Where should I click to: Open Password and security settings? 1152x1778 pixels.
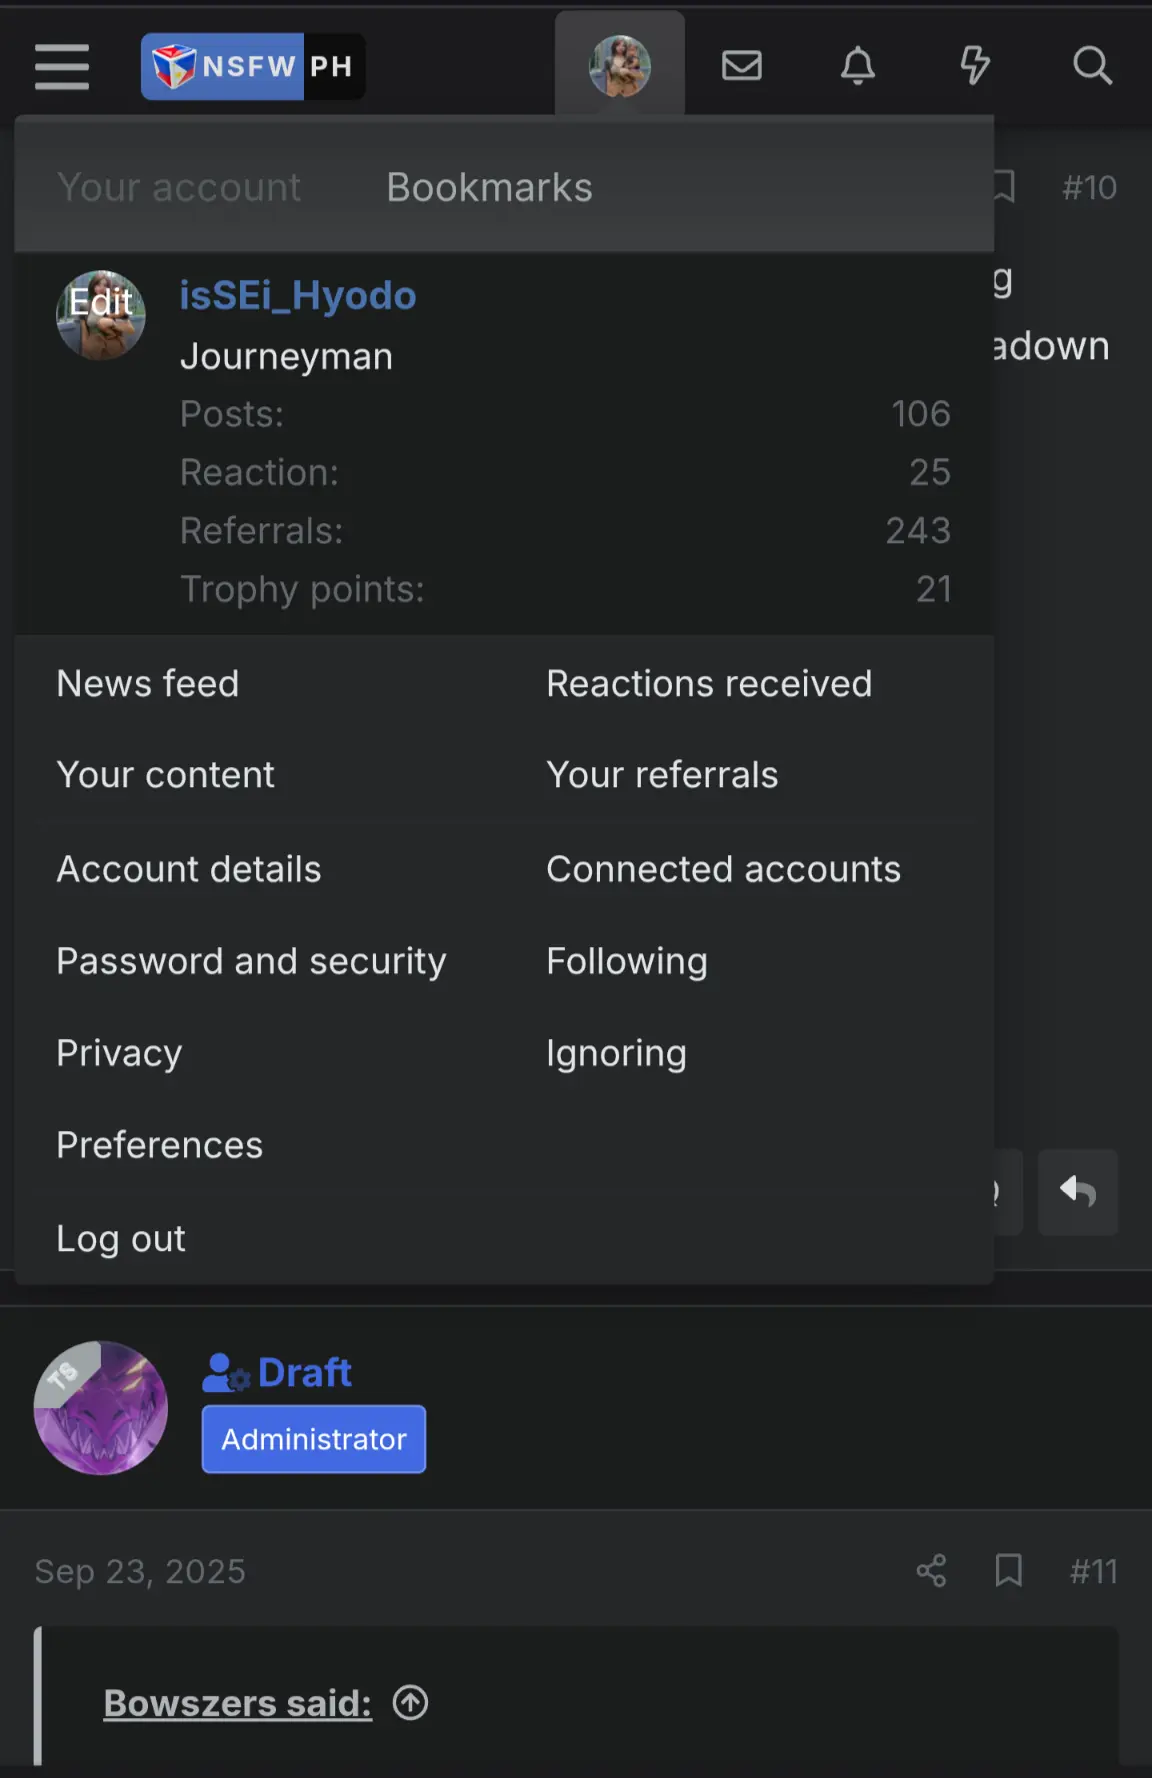coord(252,961)
